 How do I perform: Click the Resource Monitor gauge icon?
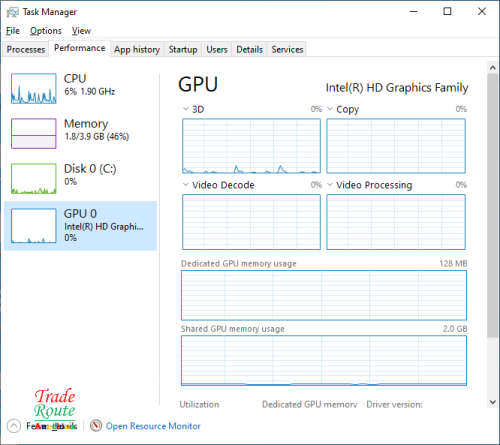click(x=96, y=426)
